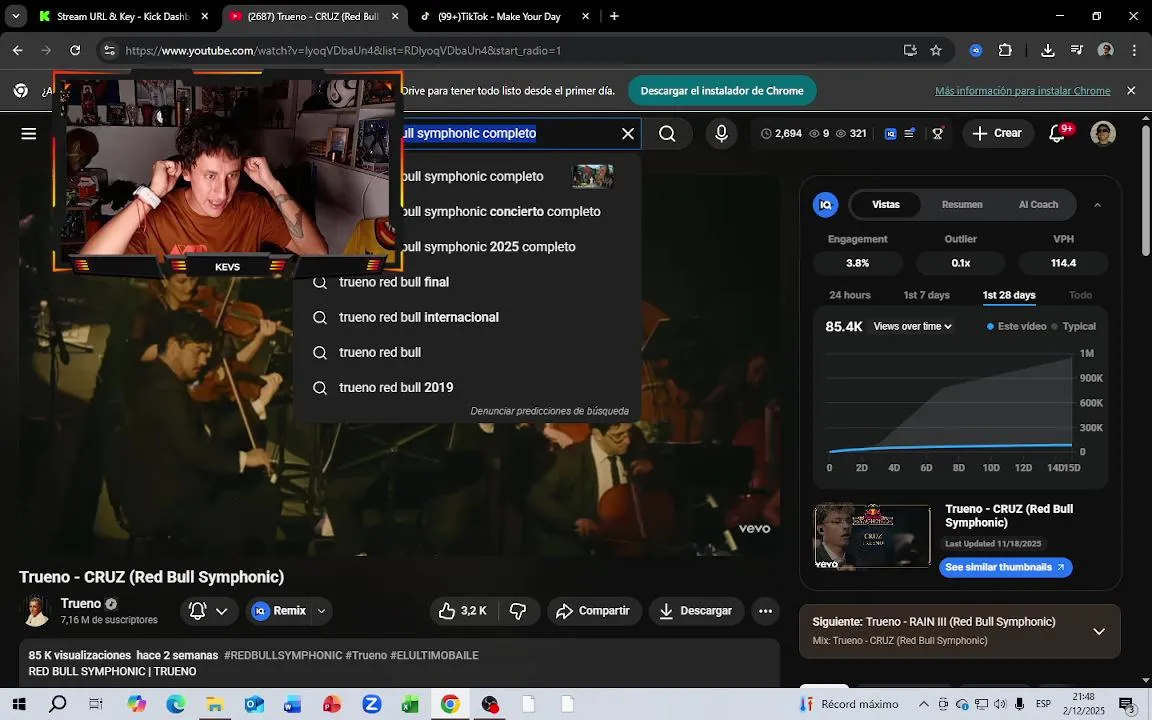Open Zoom from the taskbar
Screen dimensions: 1152x720
pos(372,705)
